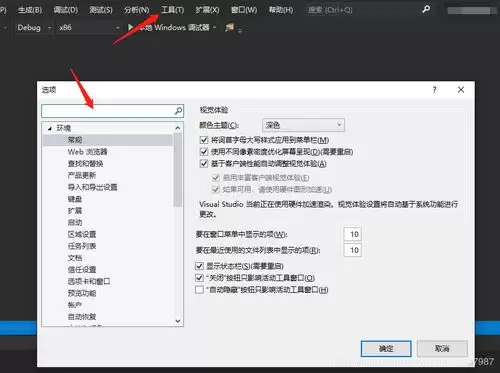Select 产品更新 in the options tree

point(82,175)
